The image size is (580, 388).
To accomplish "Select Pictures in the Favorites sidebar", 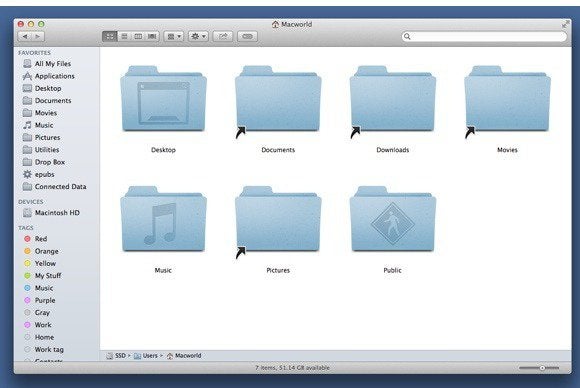I will (x=41, y=137).
